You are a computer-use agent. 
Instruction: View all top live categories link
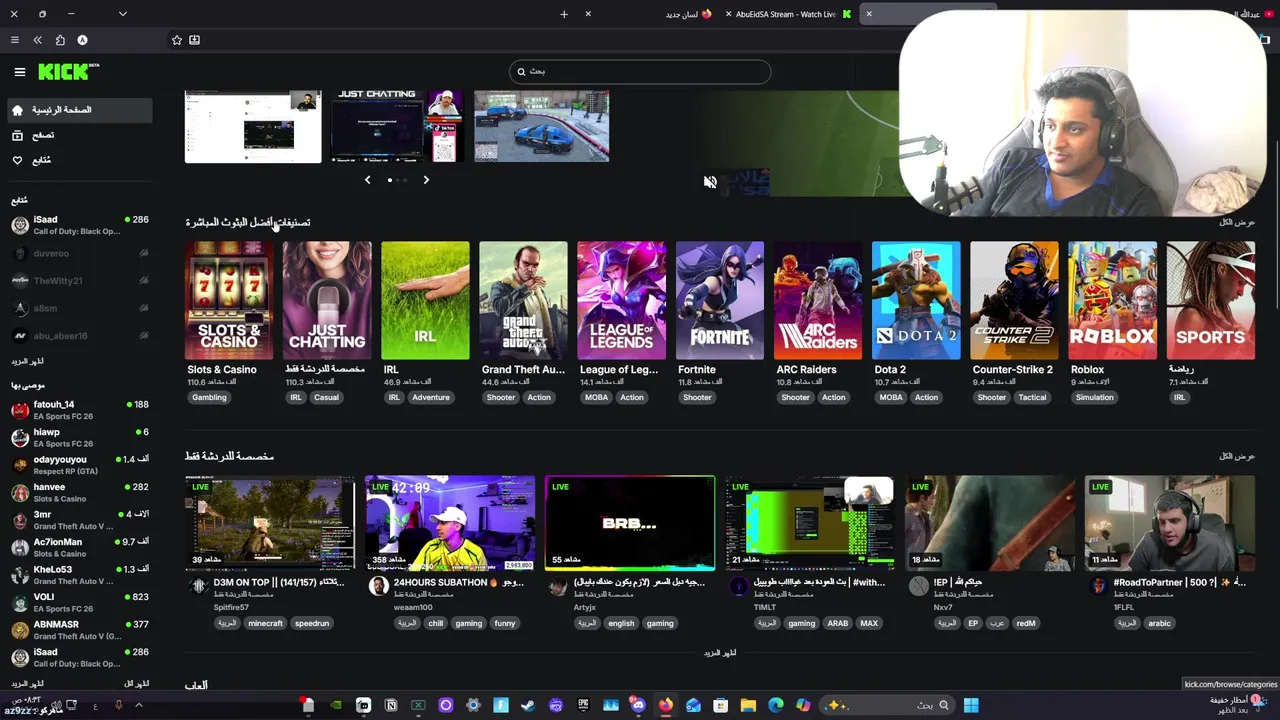point(1237,222)
